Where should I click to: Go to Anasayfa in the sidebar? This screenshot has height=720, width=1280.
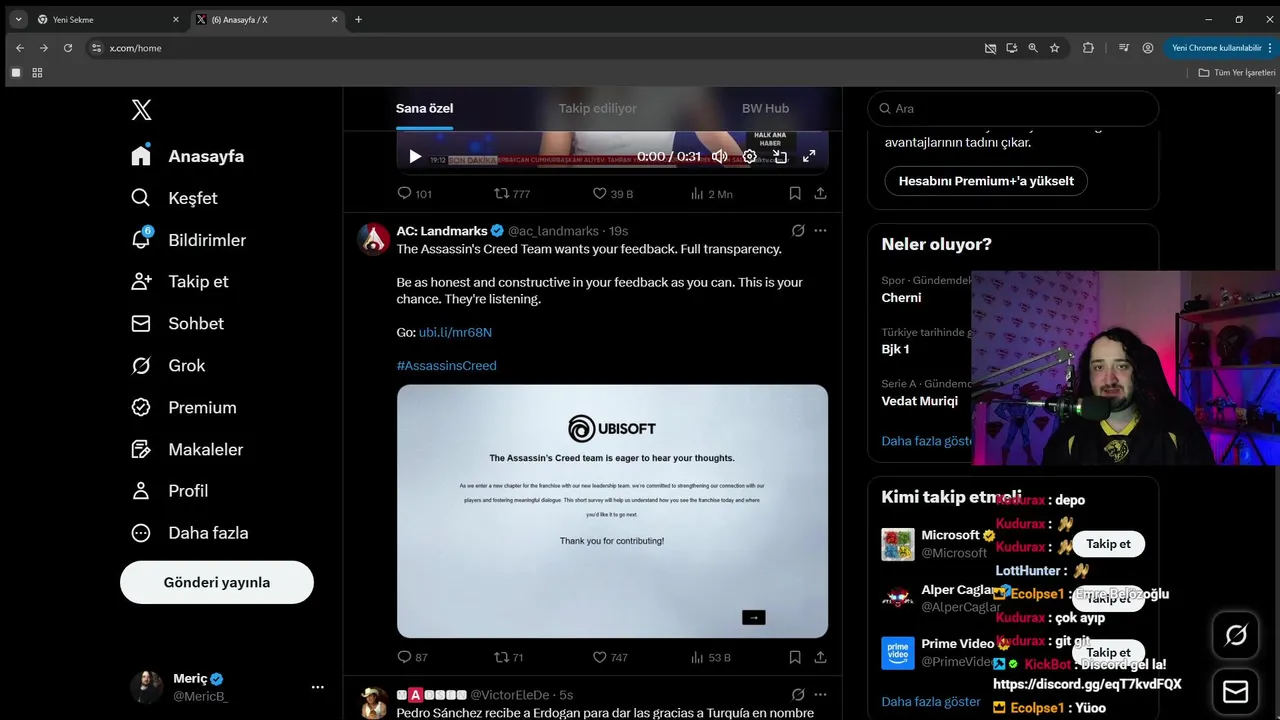pos(188,156)
